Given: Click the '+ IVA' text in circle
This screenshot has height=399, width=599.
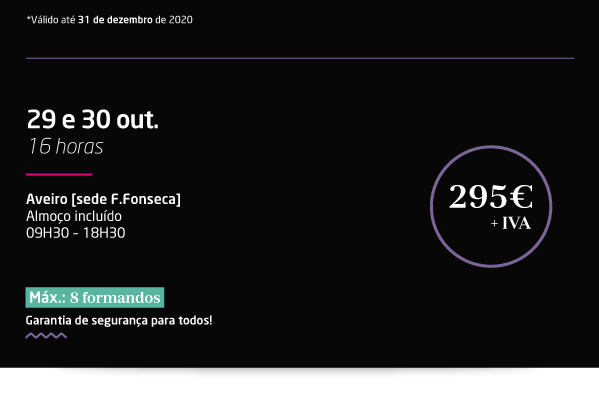Looking at the screenshot, I should 511,224.
